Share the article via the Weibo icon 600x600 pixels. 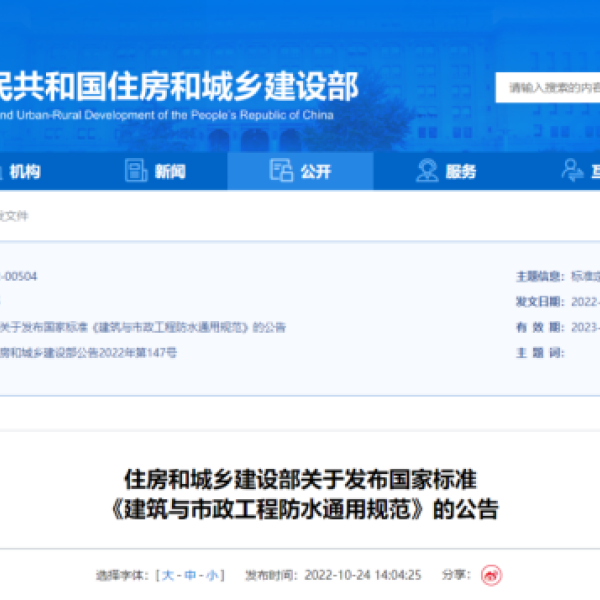[x=491, y=575]
